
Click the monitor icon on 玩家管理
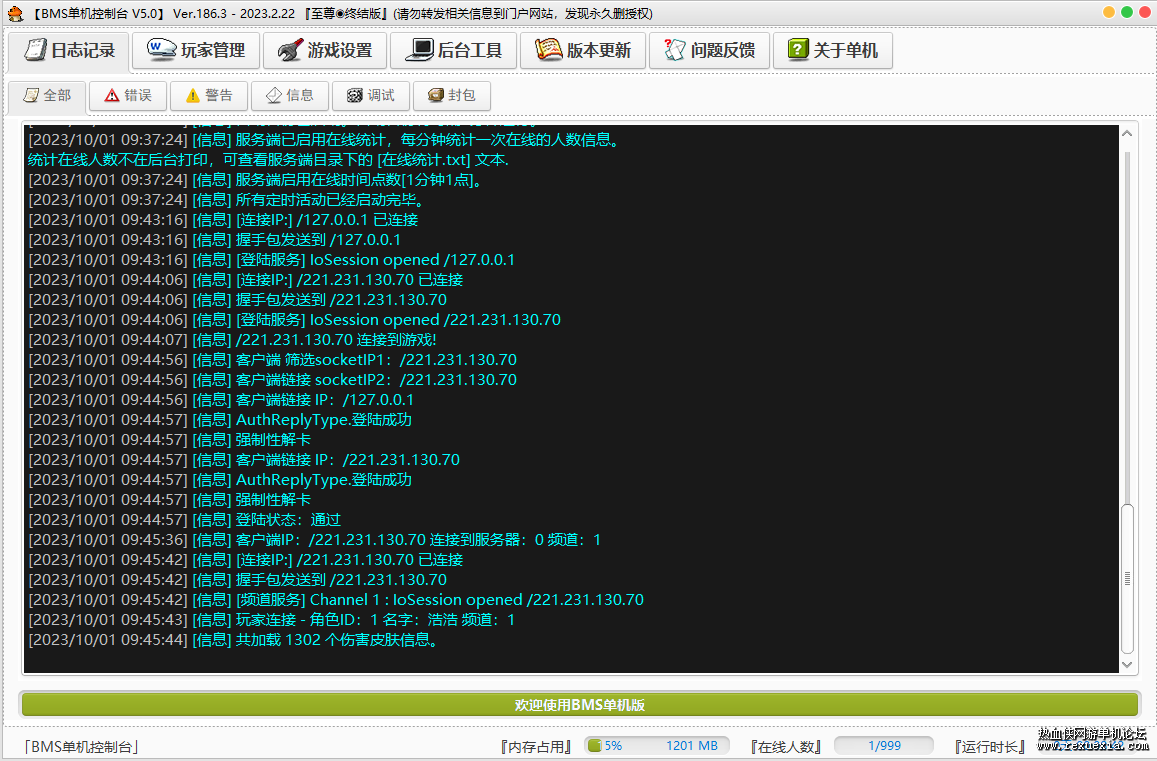(x=161, y=49)
